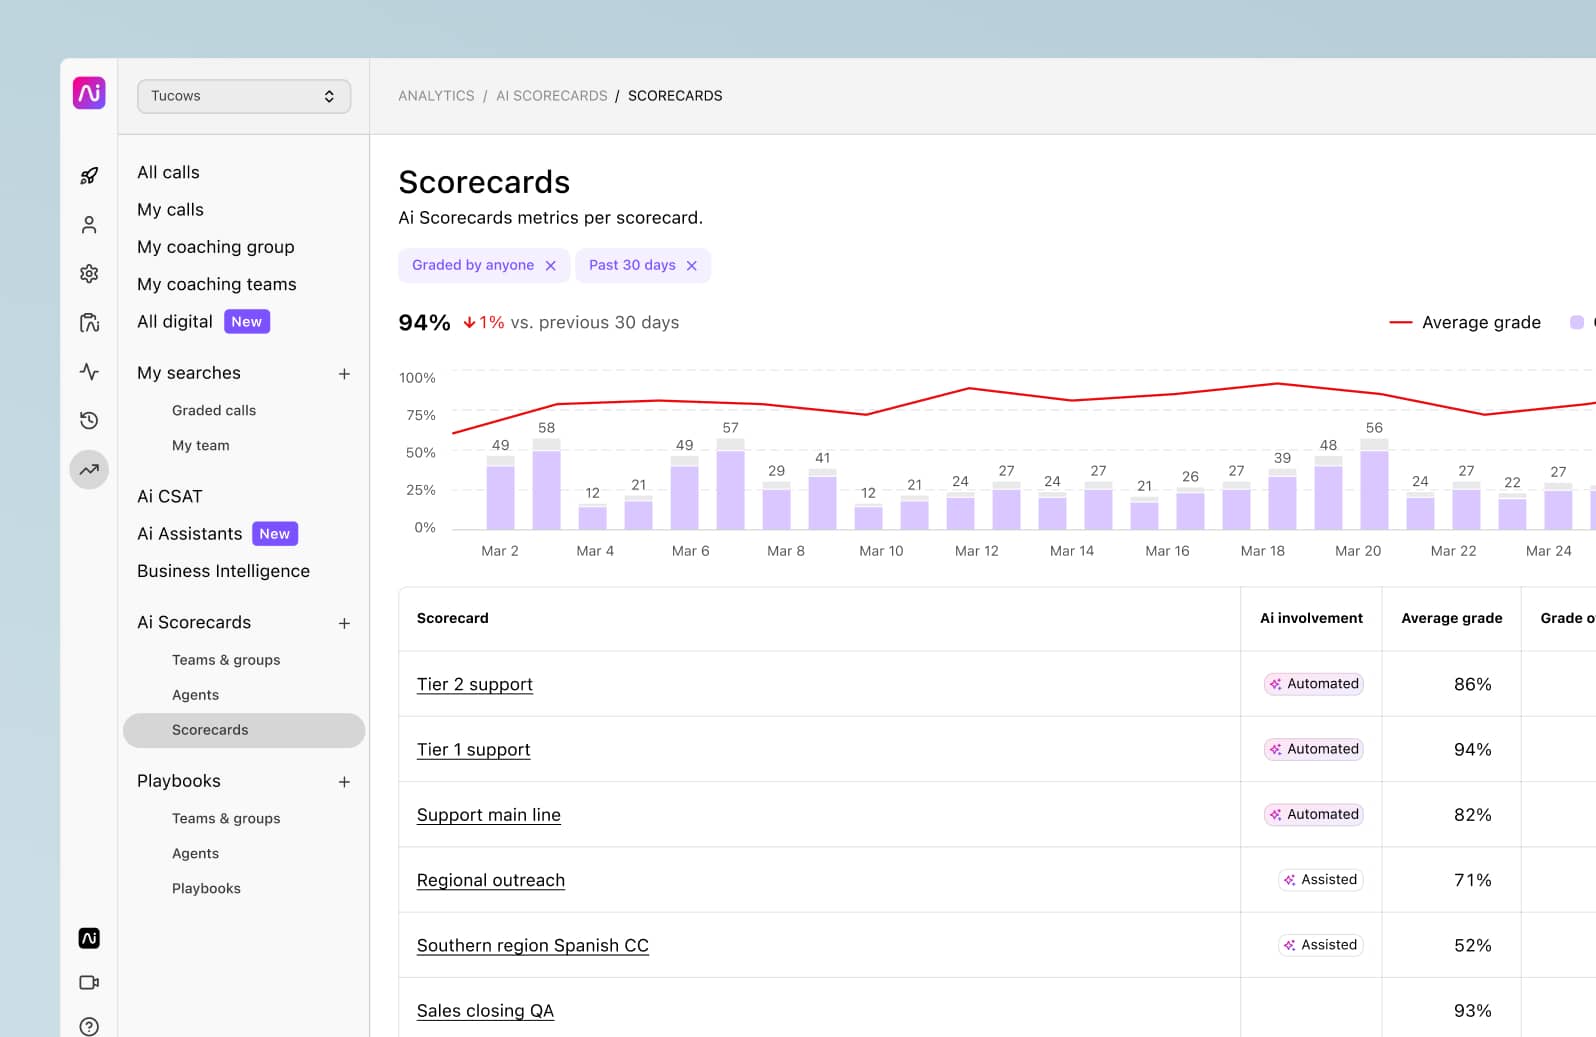Image resolution: width=1596 pixels, height=1037 pixels.
Task: Open the person profile icon in sidebar
Action: (x=89, y=225)
